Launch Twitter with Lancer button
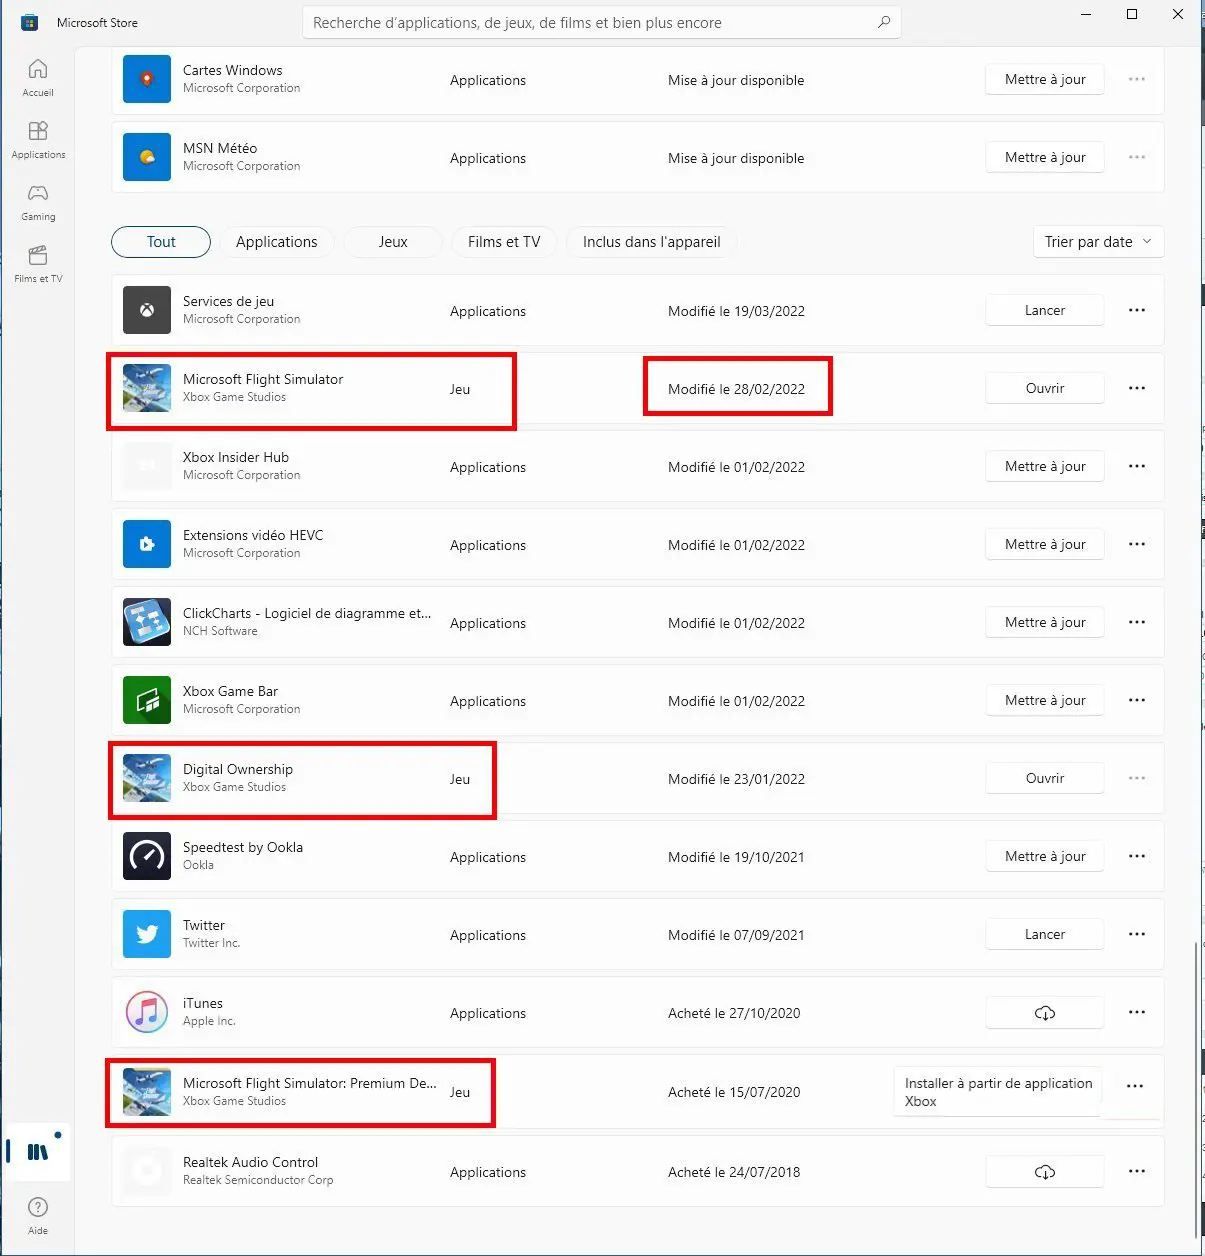Screen dimensions: 1205x1256 pos(1045,934)
